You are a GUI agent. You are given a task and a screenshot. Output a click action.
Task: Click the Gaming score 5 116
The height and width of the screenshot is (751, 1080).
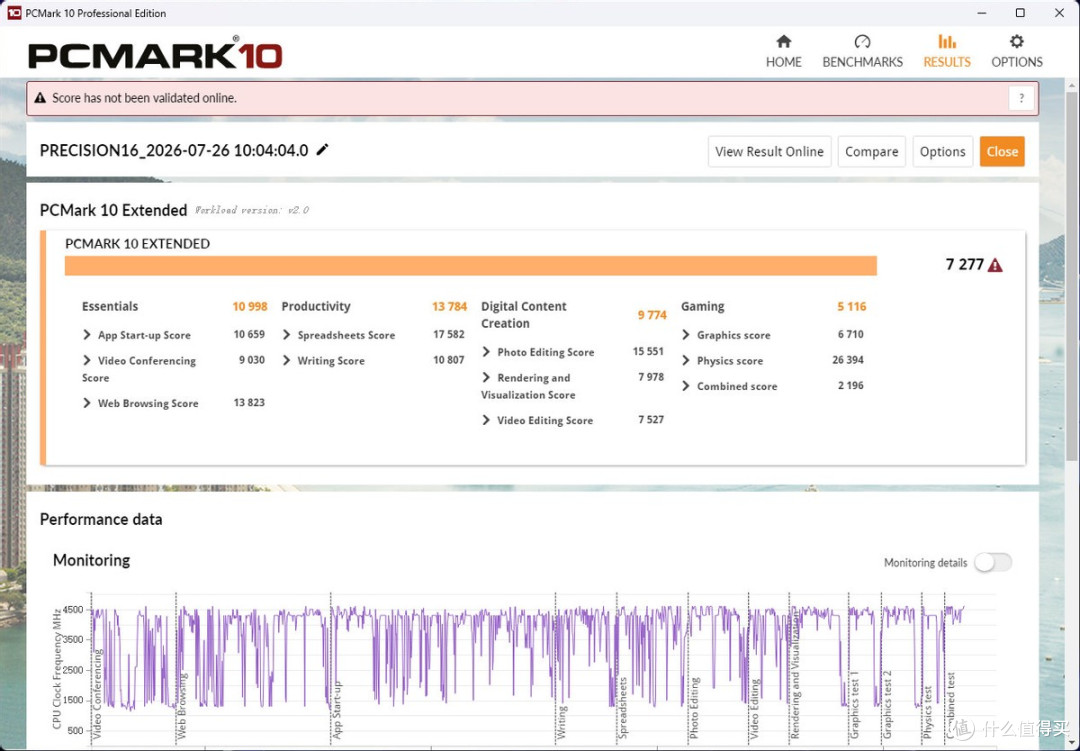click(x=851, y=307)
